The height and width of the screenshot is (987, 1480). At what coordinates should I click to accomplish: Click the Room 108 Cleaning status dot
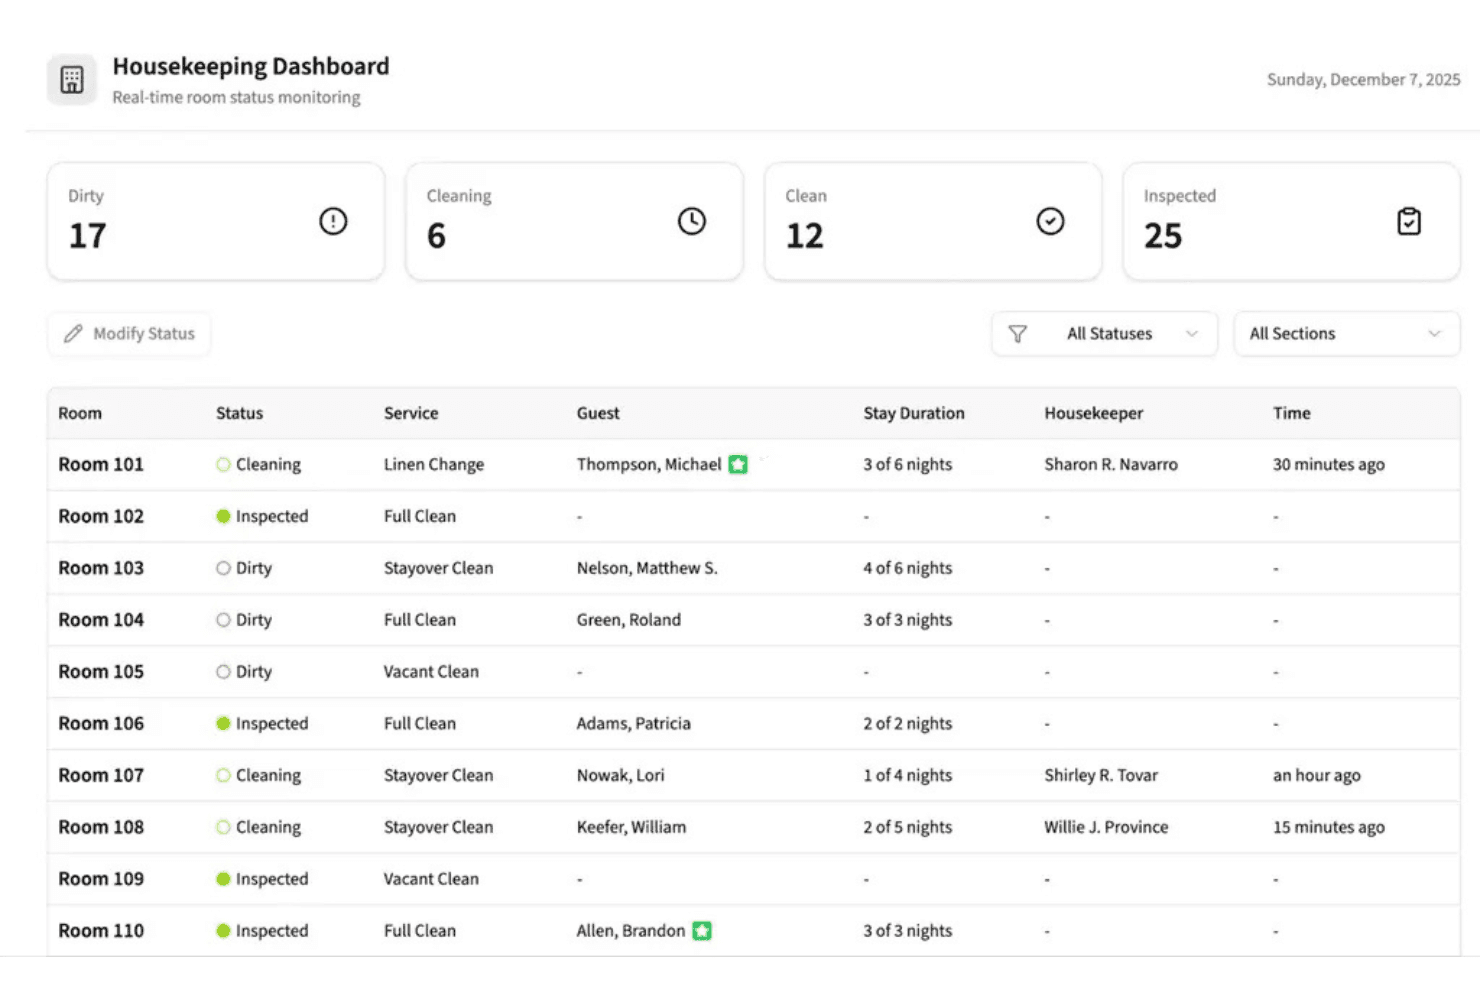click(x=223, y=827)
